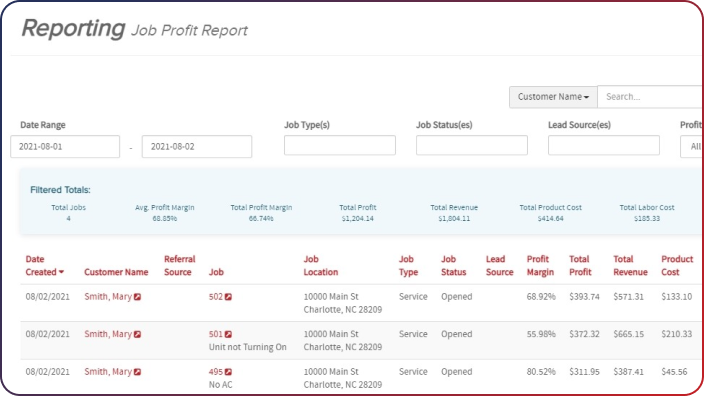Open the Lead Source(es) filter box
This screenshot has height=396, width=704.
604,145
